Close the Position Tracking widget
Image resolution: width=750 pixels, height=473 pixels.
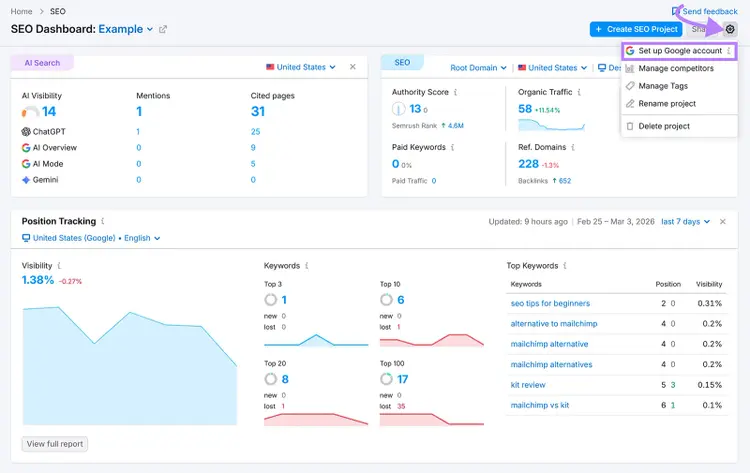click(723, 221)
